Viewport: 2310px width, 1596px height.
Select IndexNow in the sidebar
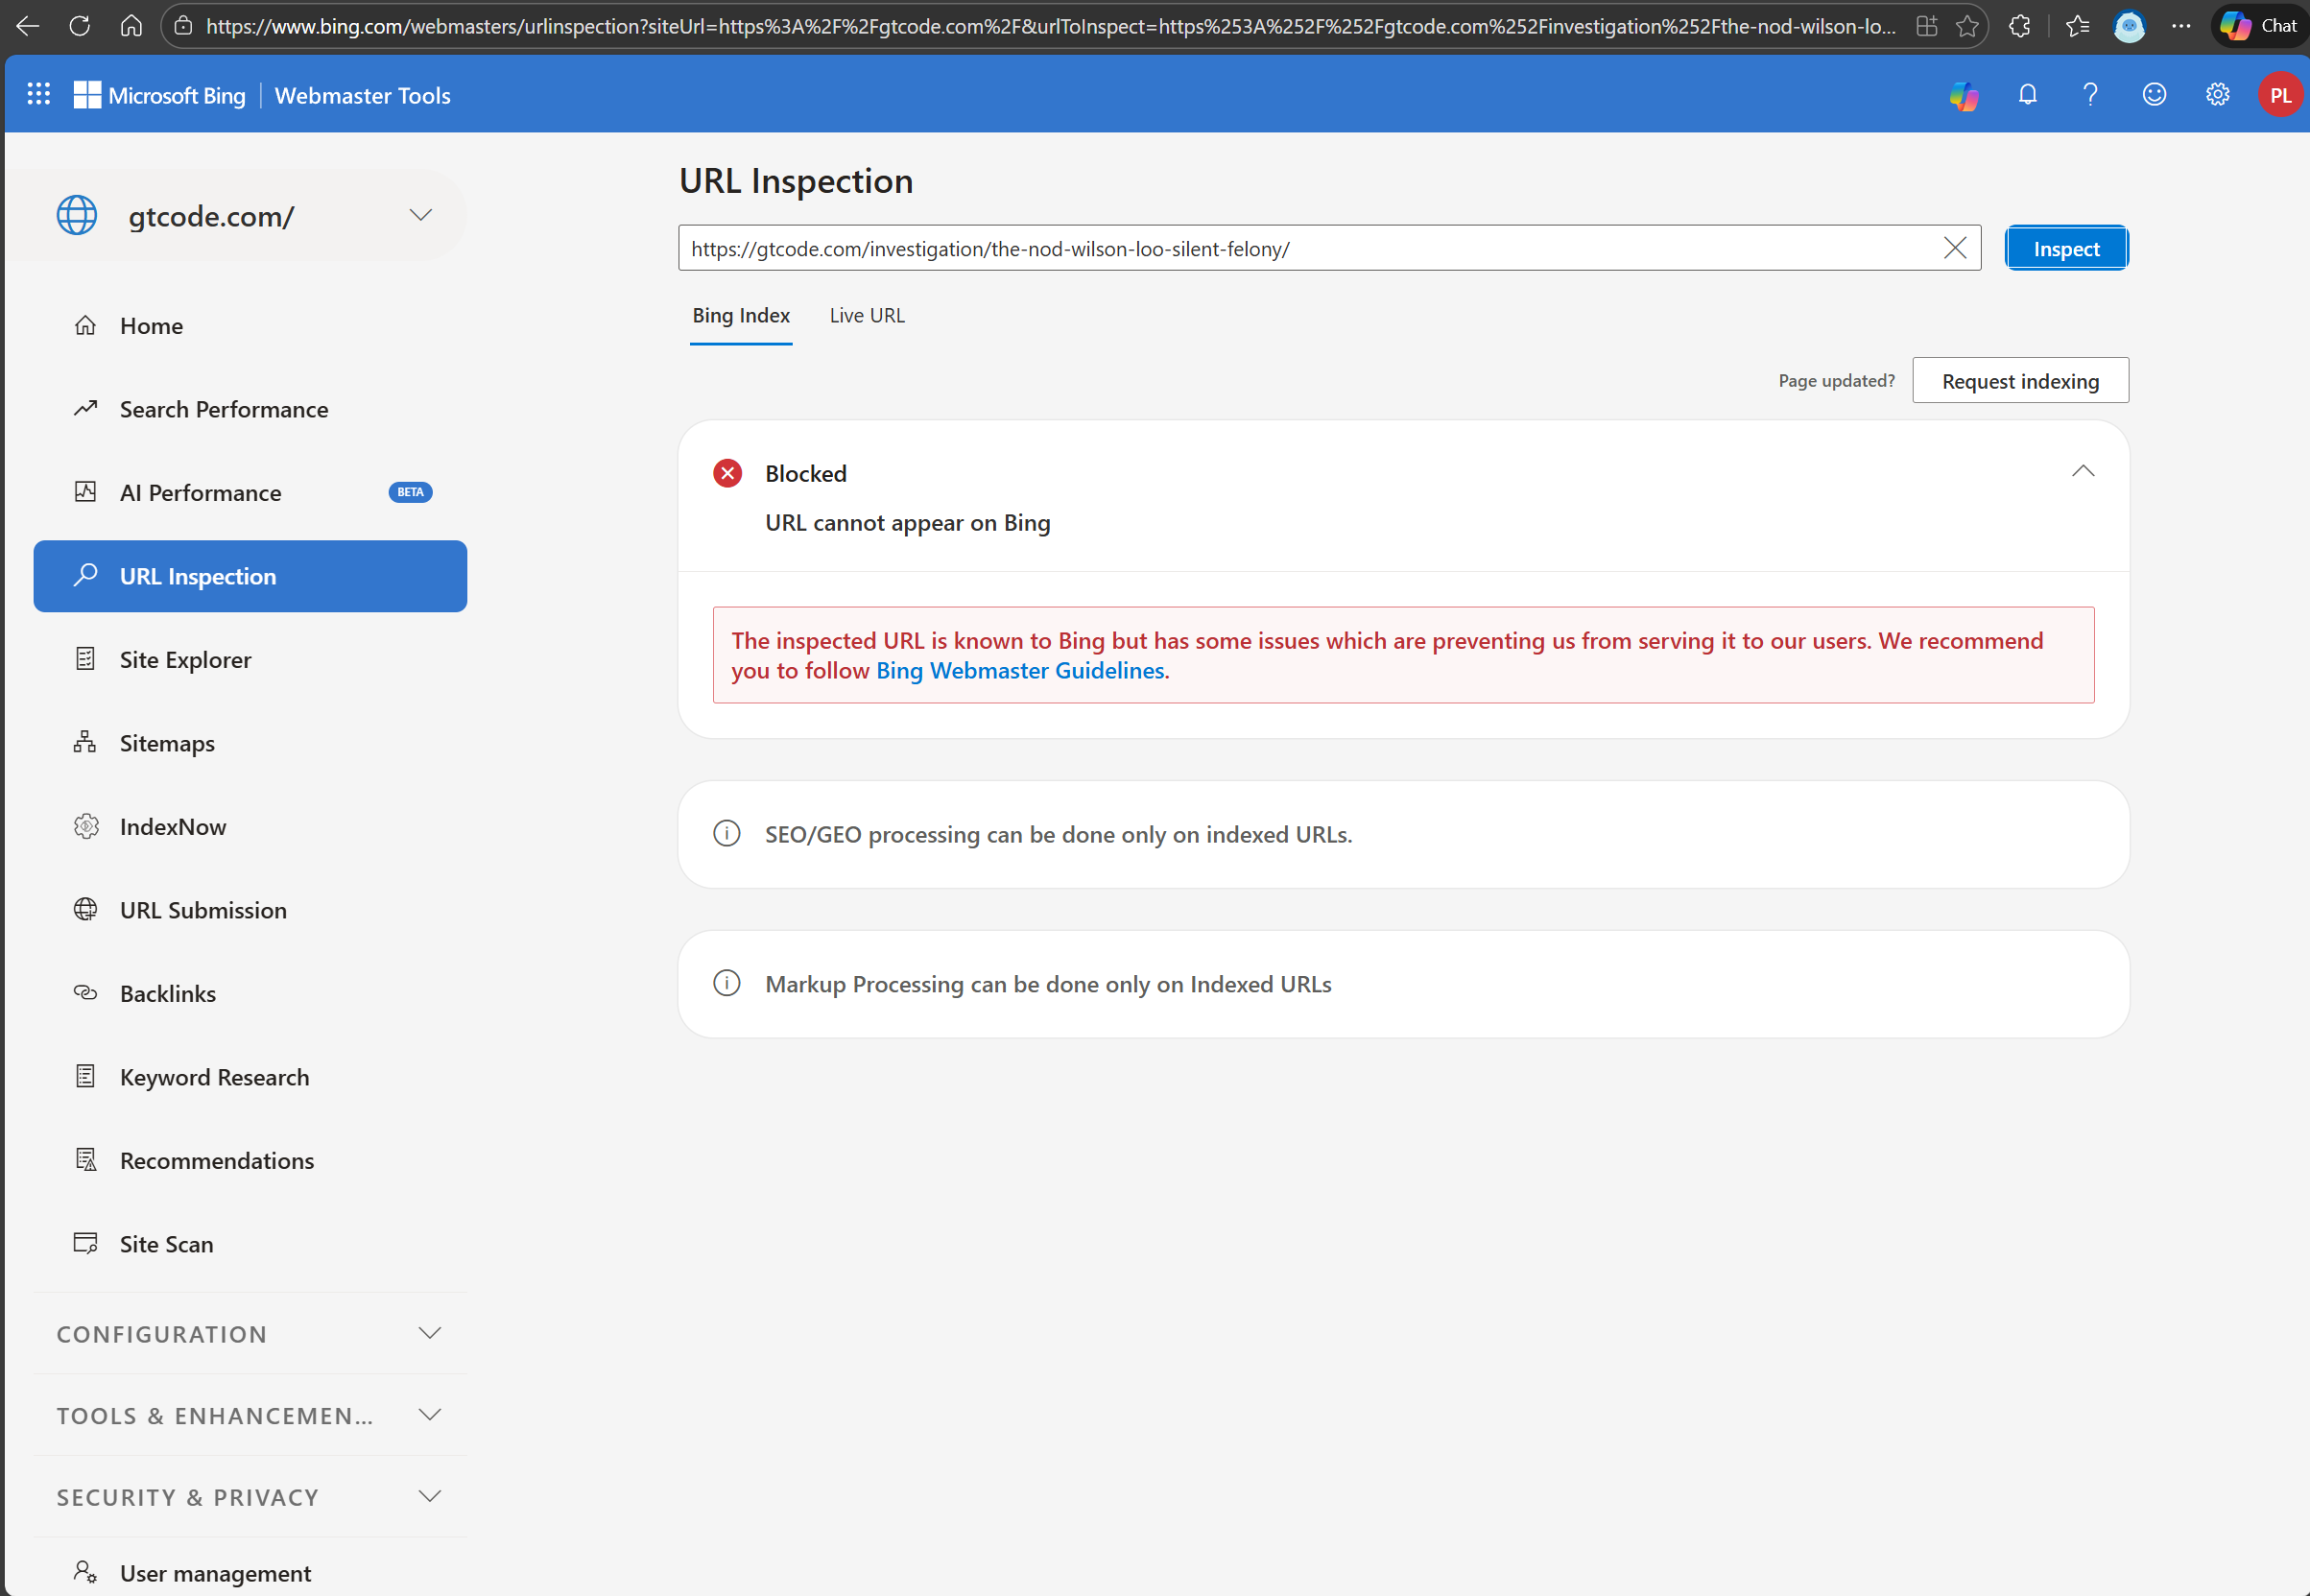172,826
